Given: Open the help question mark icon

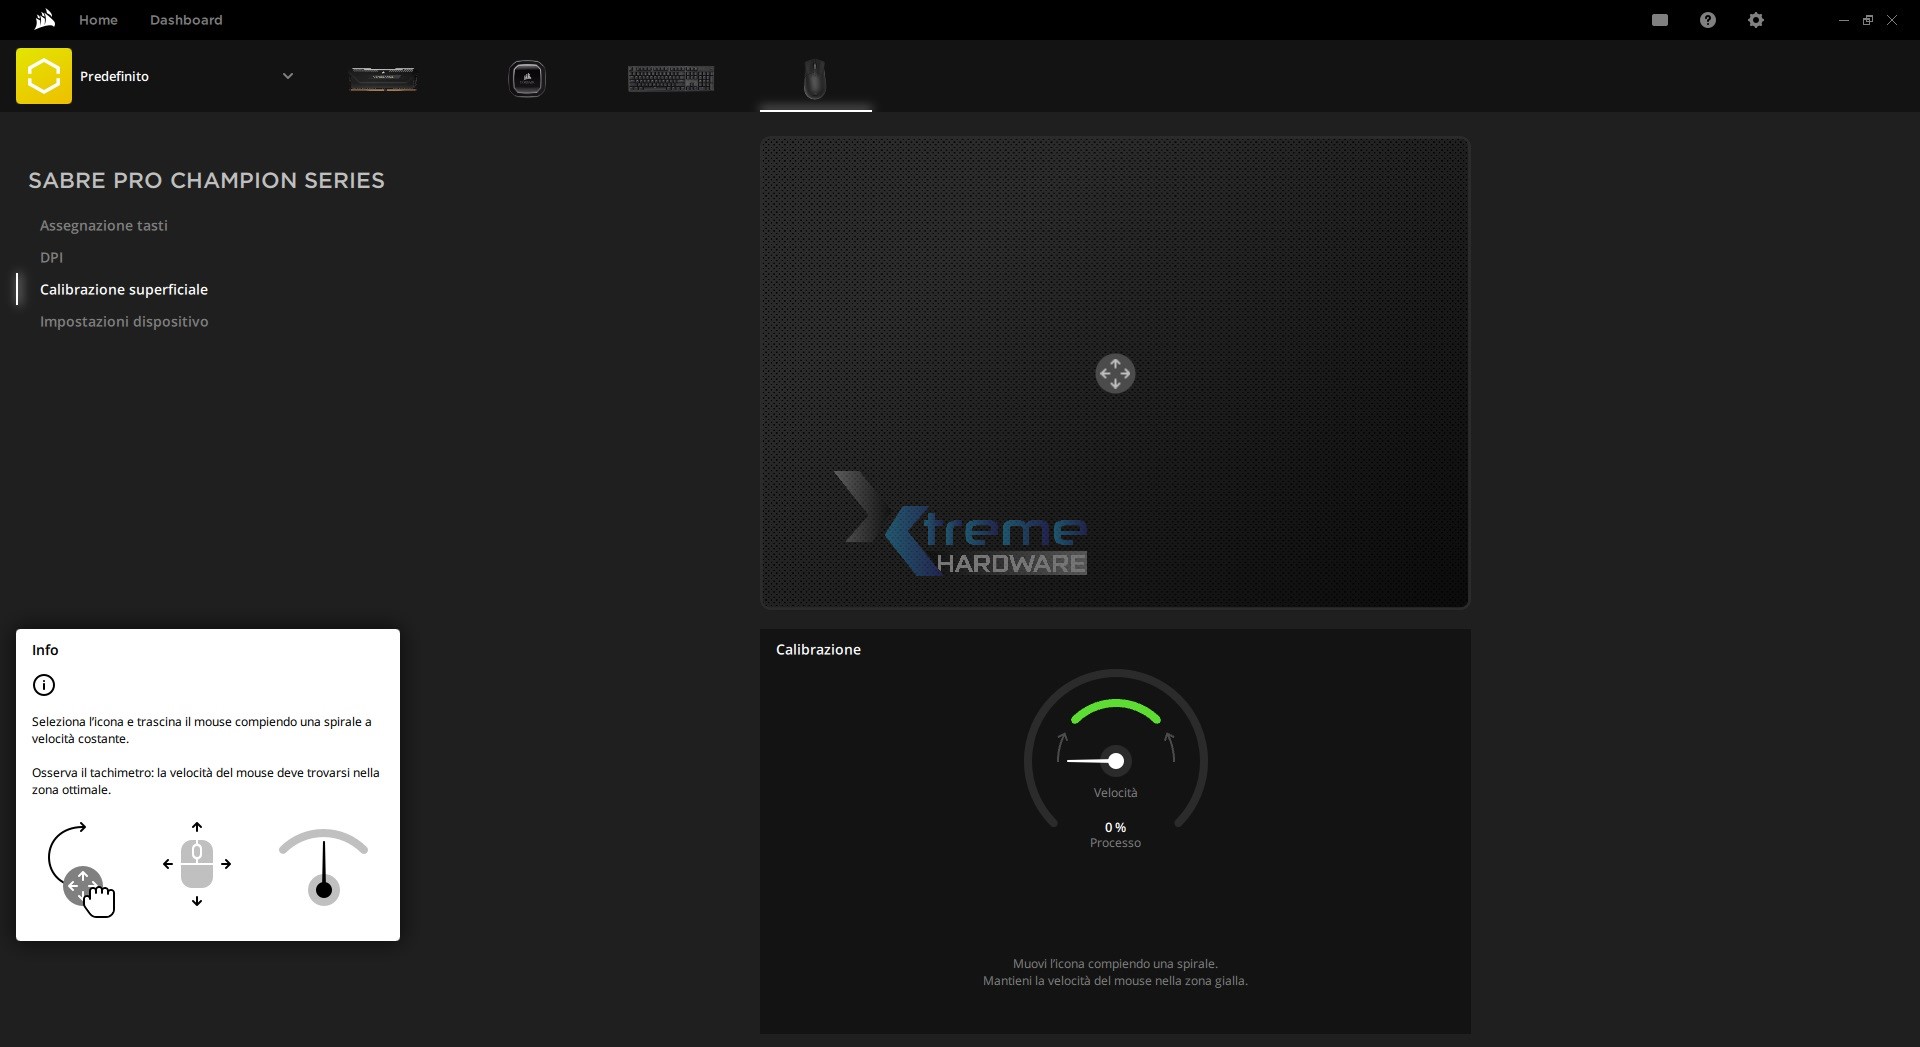Looking at the screenshot, I should [x=1708, y=20].
